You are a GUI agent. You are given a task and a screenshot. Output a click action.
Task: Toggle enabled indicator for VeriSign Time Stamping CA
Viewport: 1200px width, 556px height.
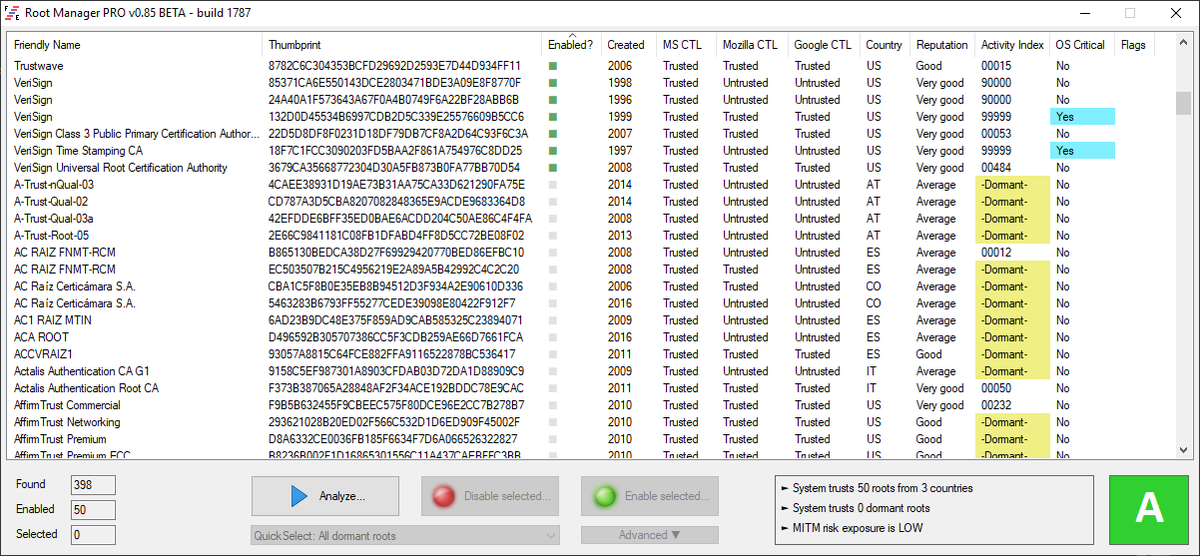click(552, 151)
